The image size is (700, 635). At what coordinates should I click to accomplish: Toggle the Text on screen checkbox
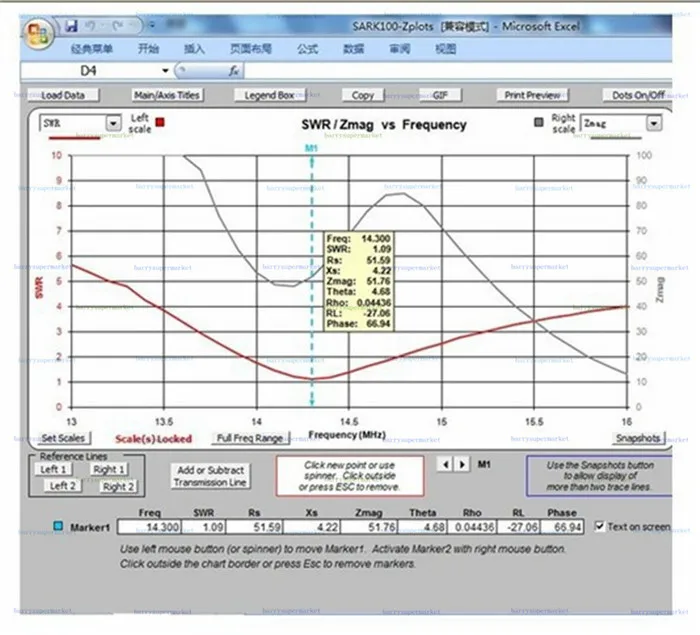(599, 526)
